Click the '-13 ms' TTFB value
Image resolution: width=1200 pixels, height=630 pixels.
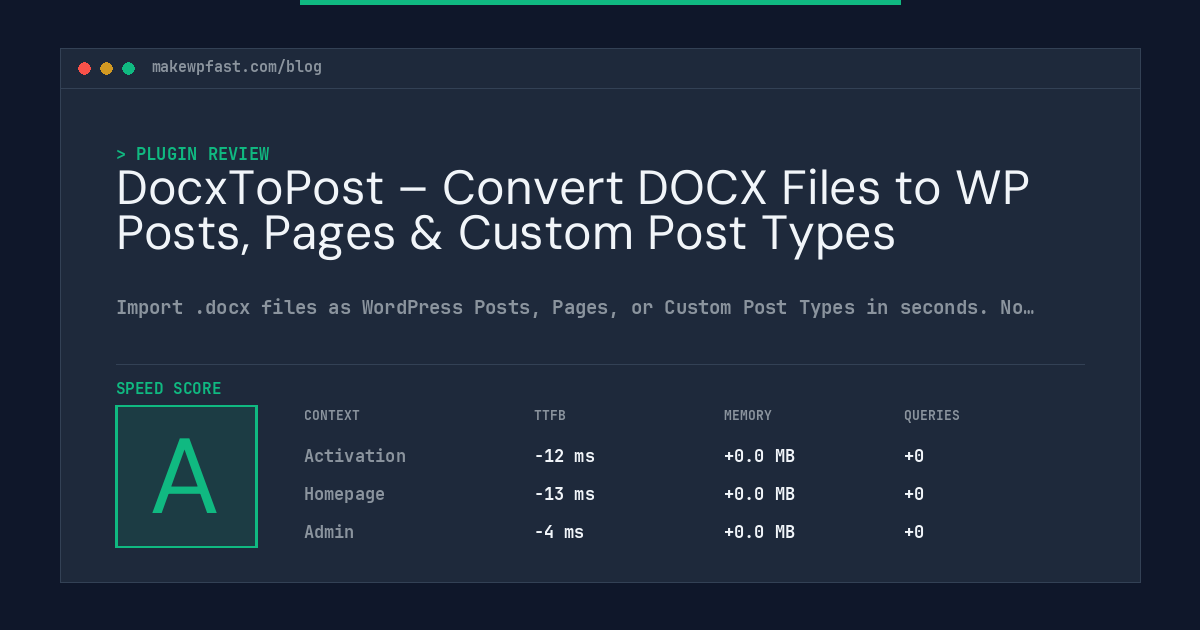[x=564, y=494]
